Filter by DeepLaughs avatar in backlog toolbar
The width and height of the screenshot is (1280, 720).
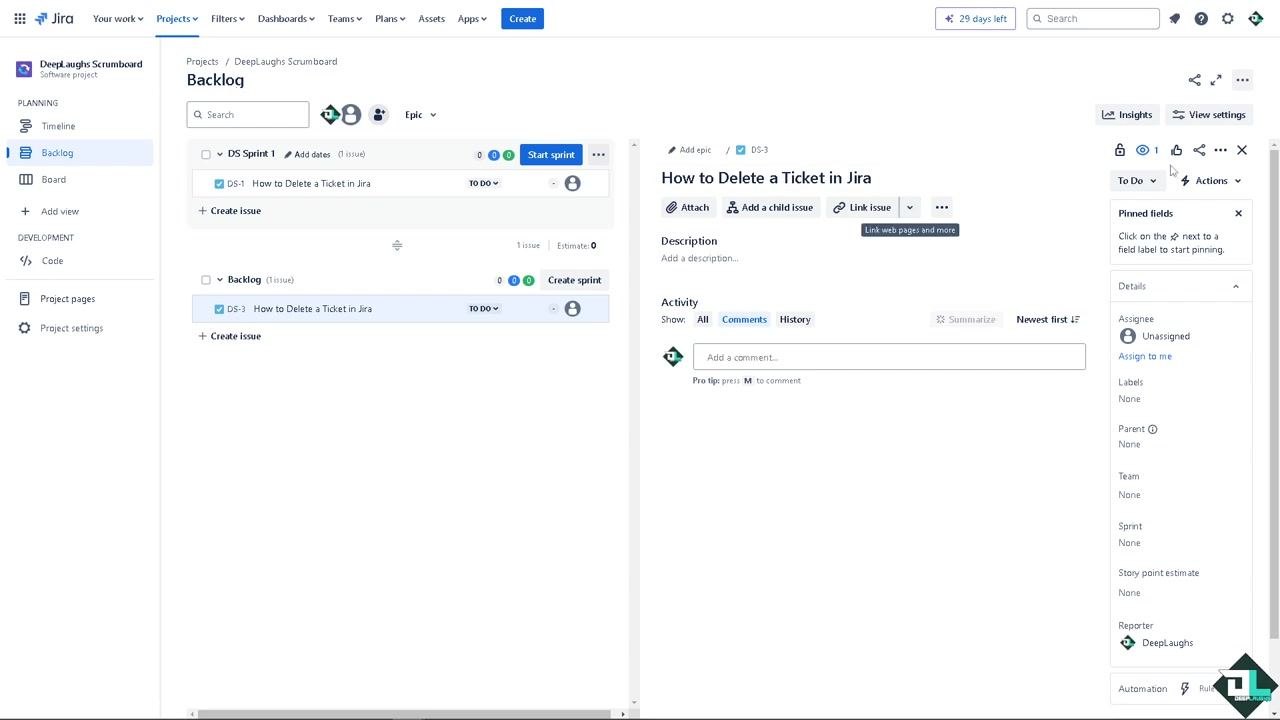tap(329, 115)
